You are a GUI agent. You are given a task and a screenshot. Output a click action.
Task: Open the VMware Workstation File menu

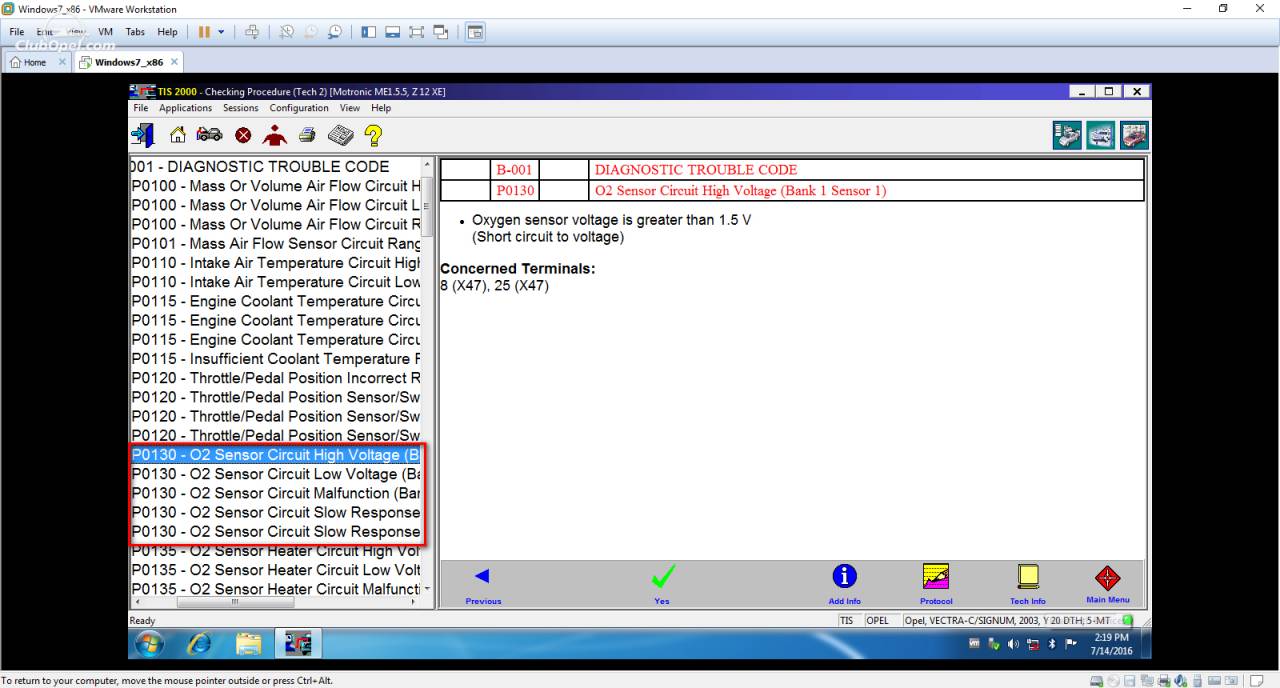tap(17, 32)
